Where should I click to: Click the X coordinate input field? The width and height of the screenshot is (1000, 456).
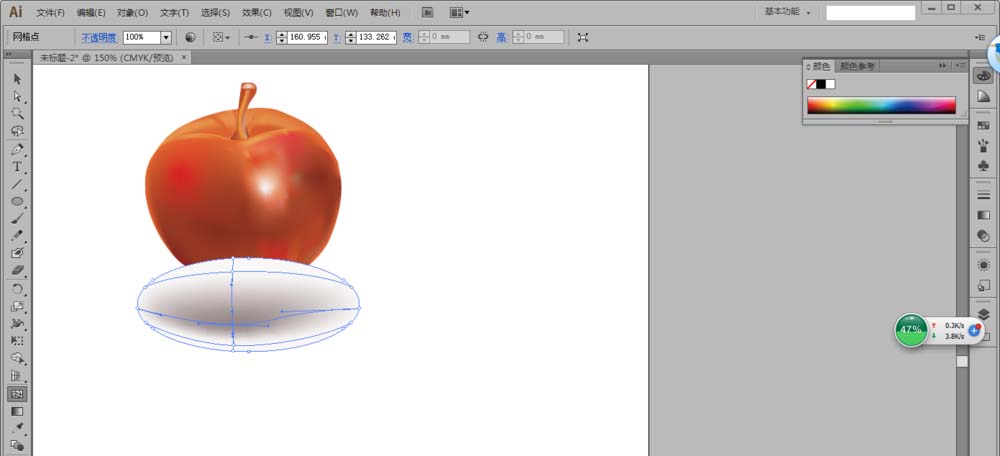(x=308, y=37)
